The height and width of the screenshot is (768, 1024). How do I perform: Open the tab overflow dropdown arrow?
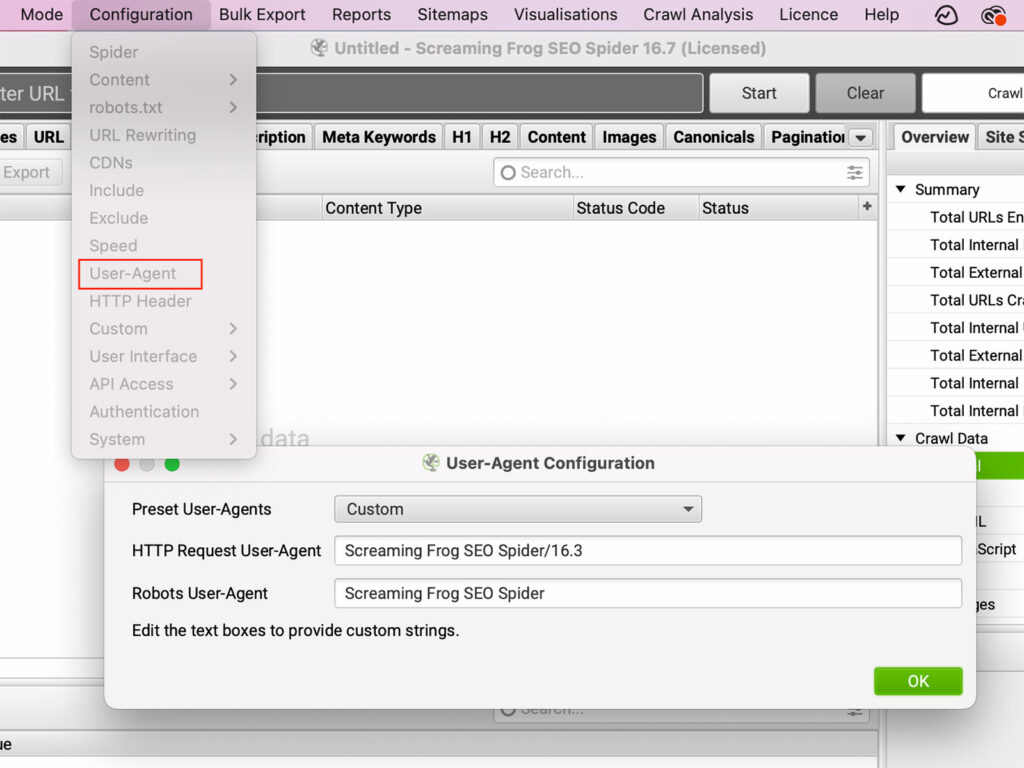point(861,138)
